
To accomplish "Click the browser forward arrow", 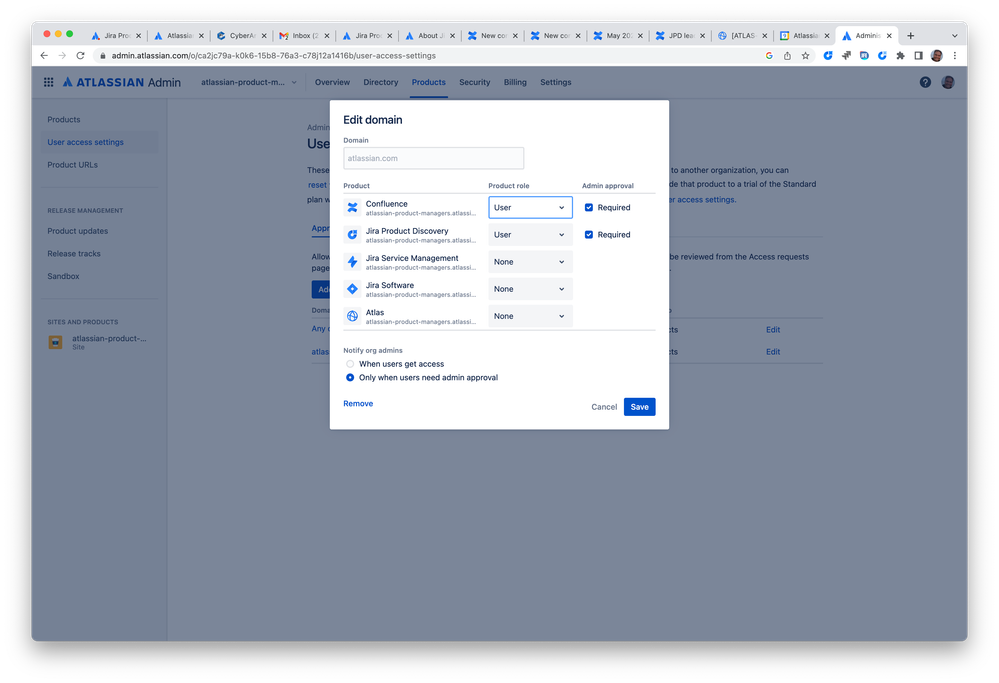I will coord(62,55).
